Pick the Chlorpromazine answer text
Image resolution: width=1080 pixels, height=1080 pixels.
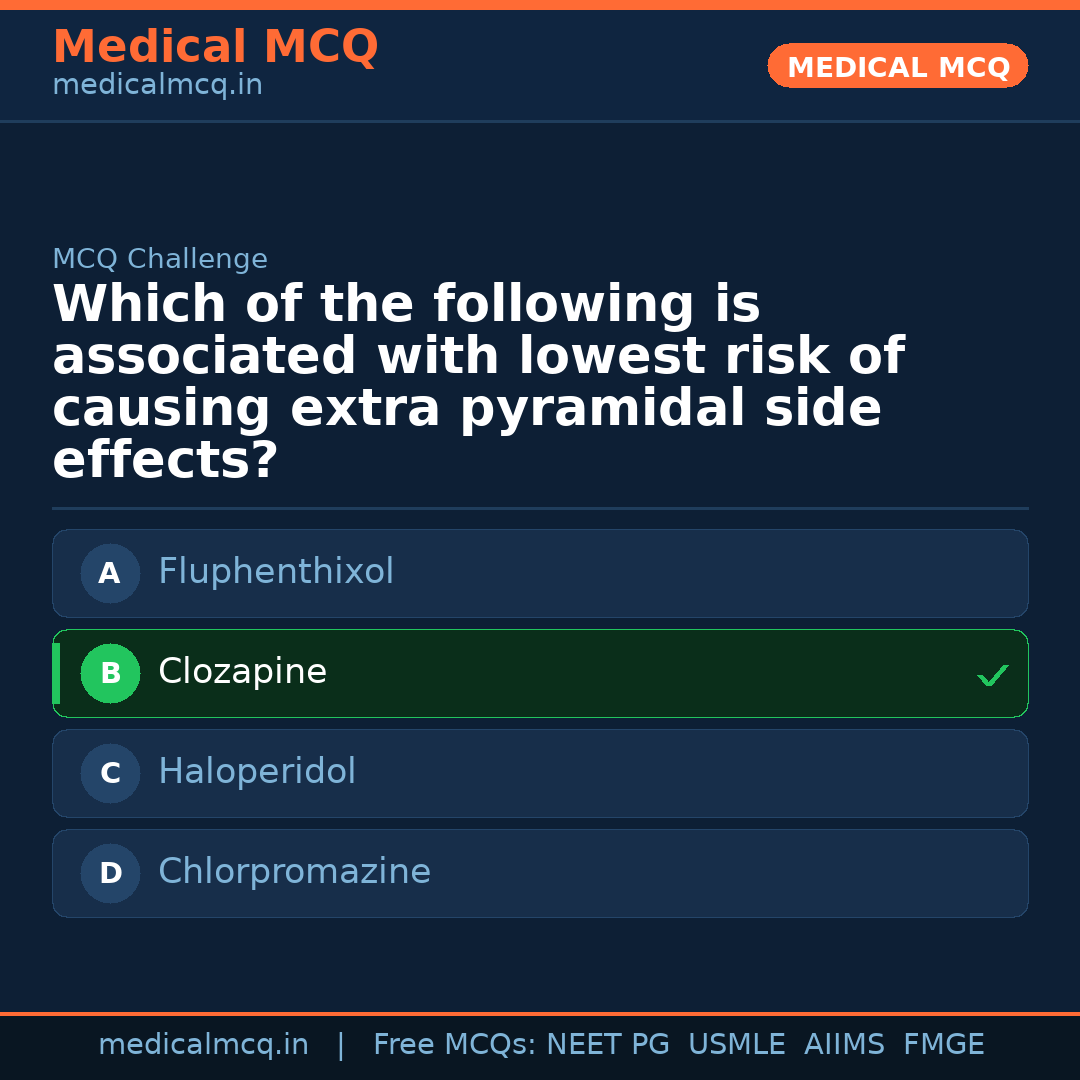coord(294,872)
